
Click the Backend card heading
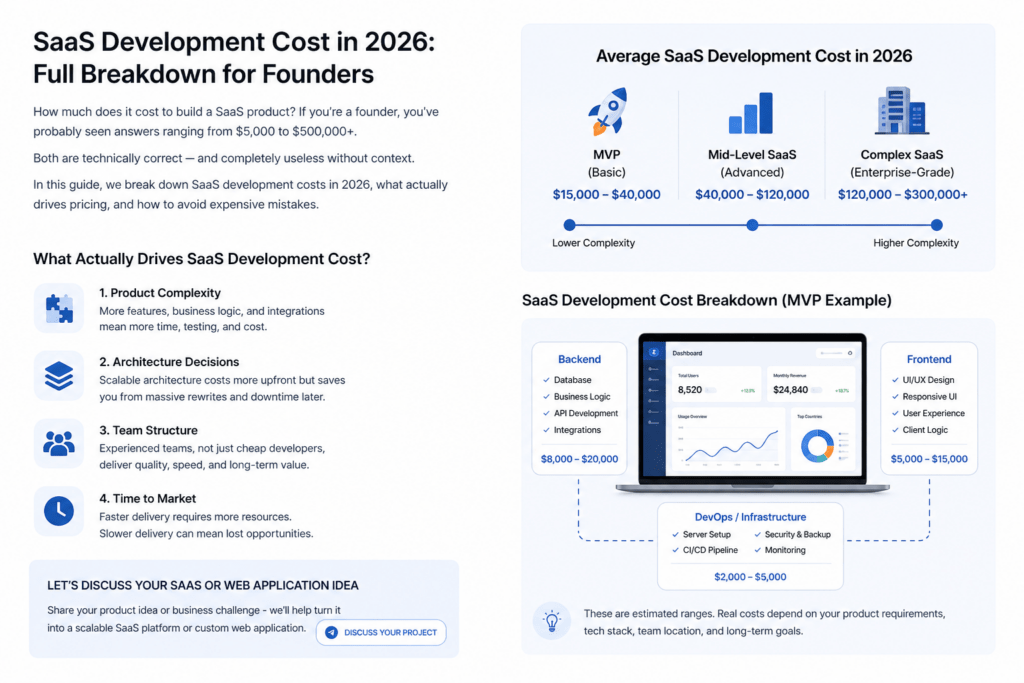click(x=579, y=359)
